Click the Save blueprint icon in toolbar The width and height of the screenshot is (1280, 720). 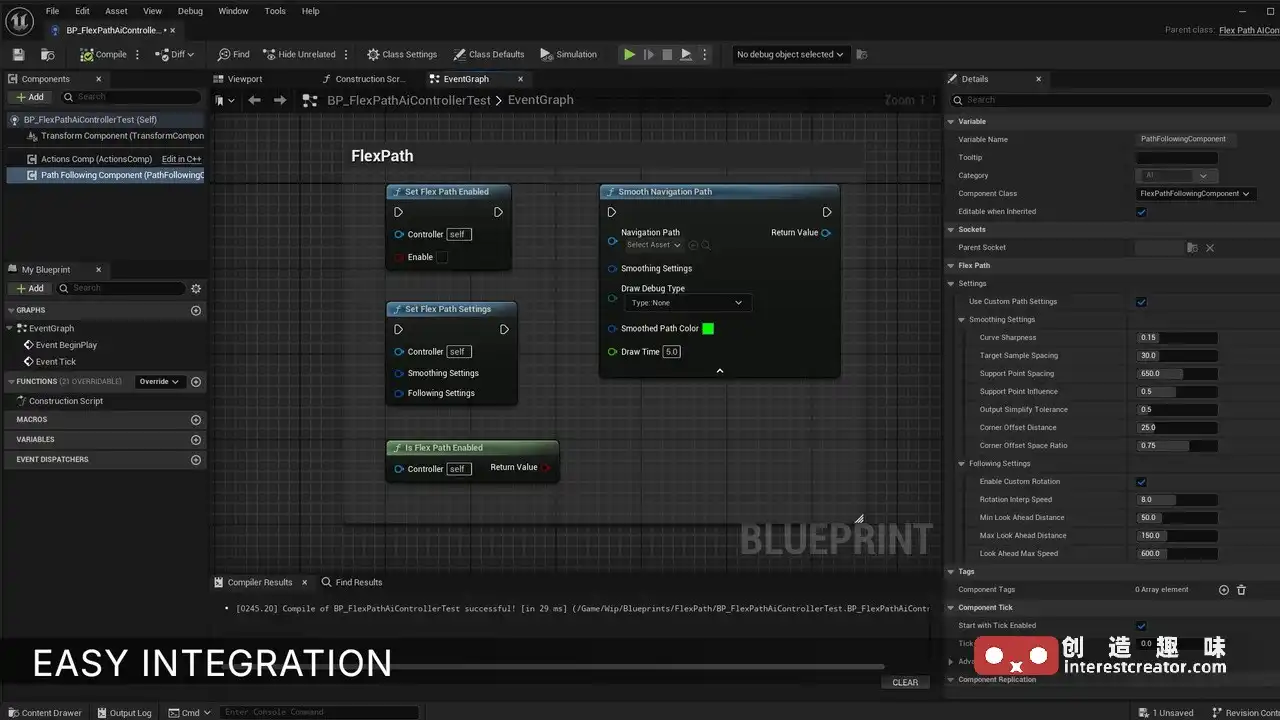18,54
